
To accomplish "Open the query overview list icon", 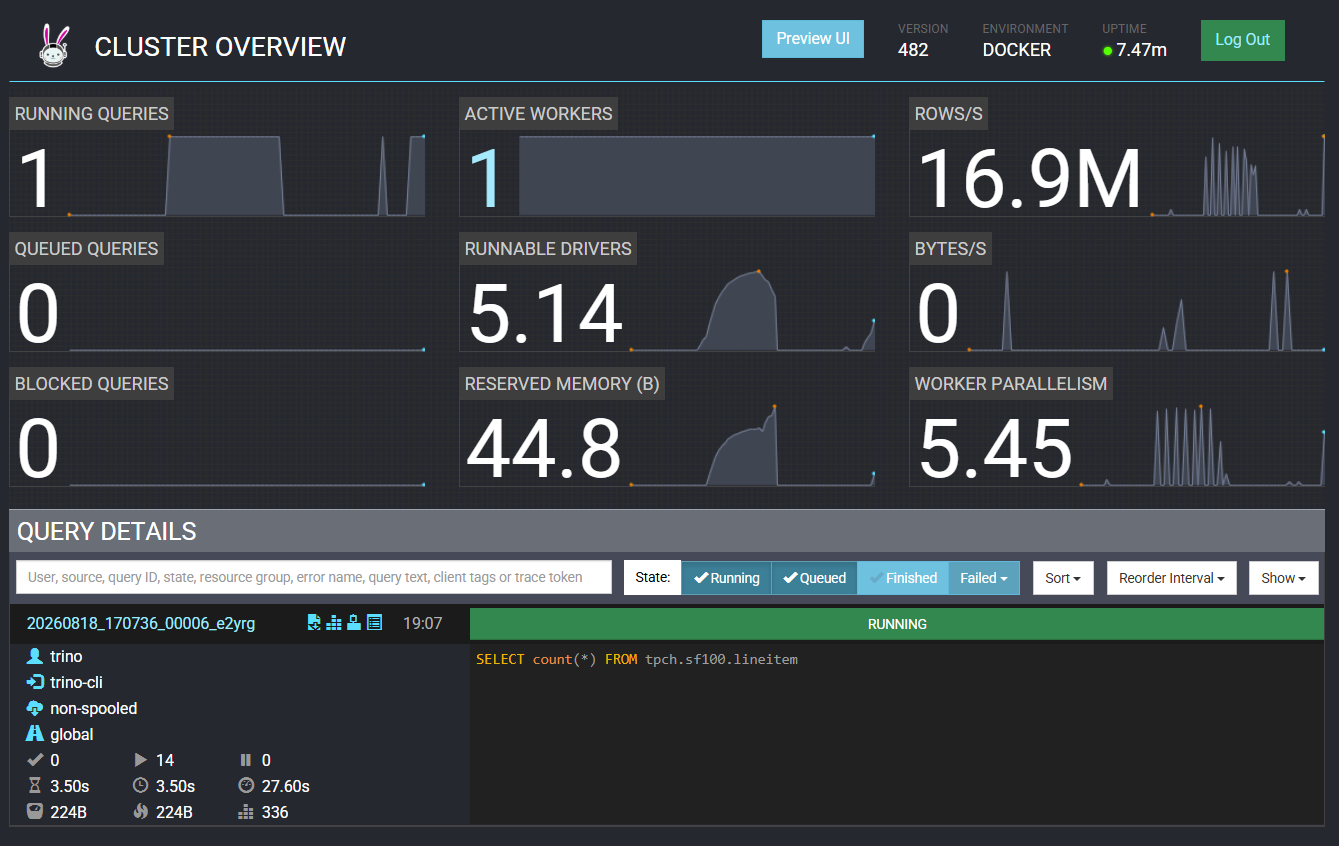I will (x=374, y=623).
